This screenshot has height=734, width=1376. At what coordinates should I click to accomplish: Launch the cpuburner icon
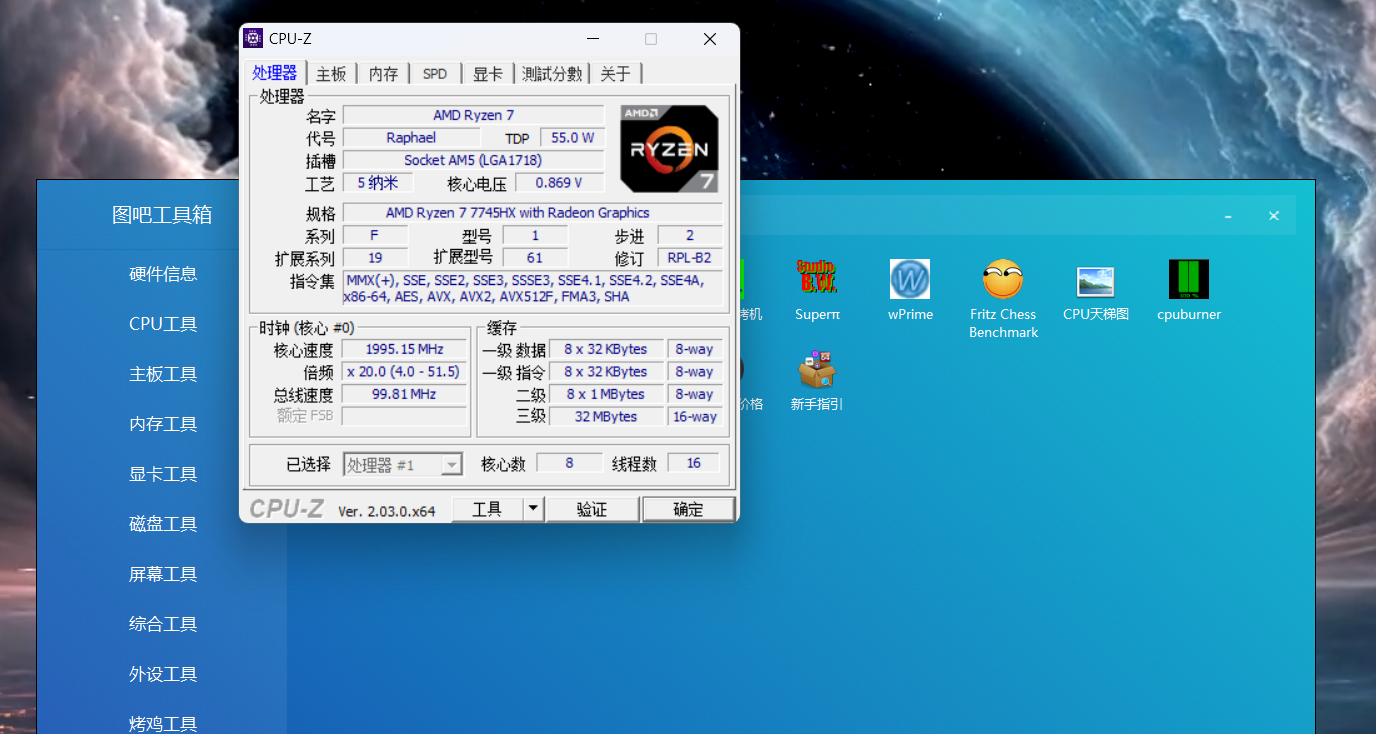pyautogui.click(x=1189, y=279)
